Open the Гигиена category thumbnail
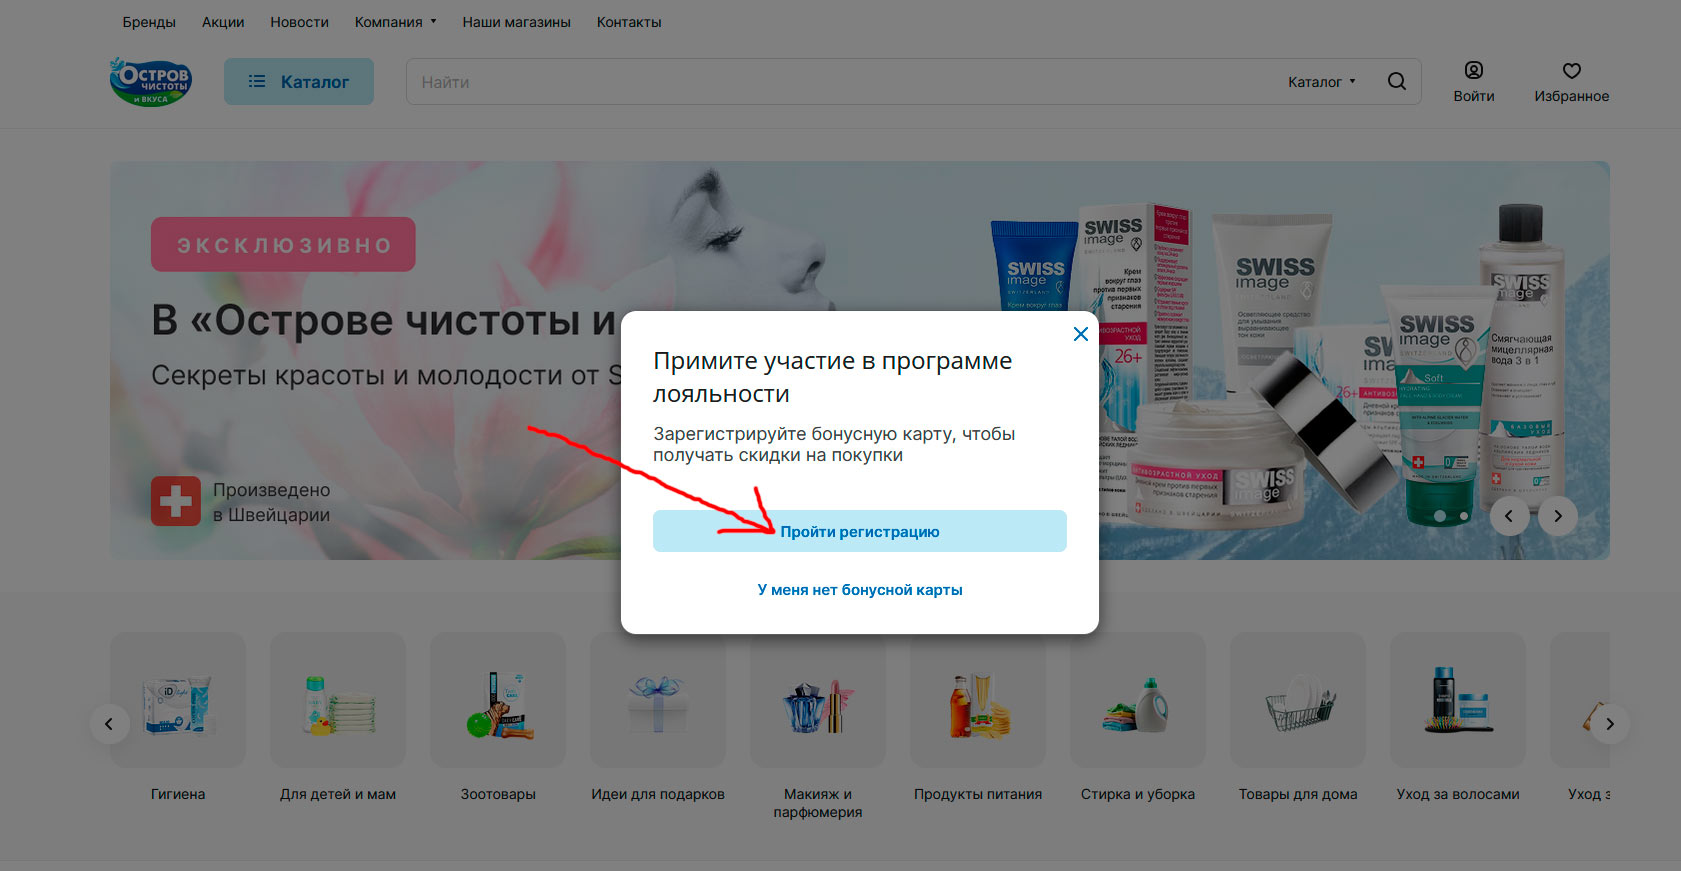The height and width of the screenshot is (871, 1681). point(178,700)
